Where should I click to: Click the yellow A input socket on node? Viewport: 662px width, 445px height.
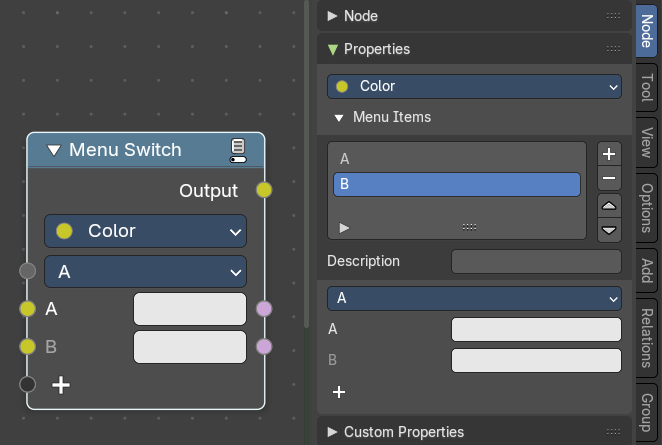27,309
